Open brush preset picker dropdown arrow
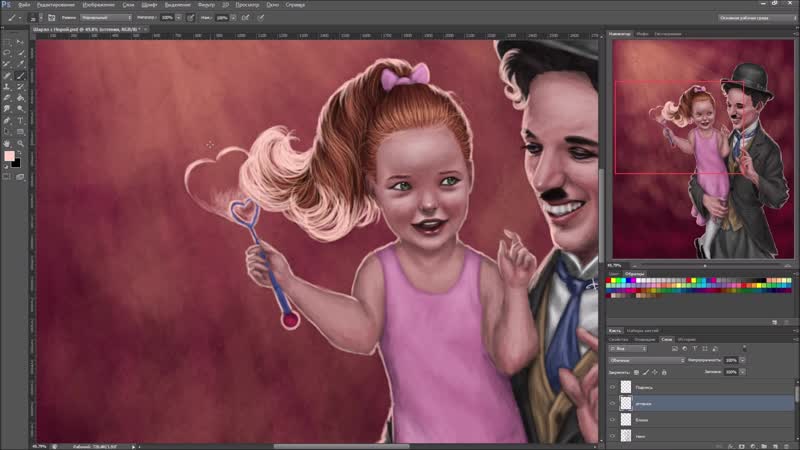Viewport: 800px width, 450px height. (41, 18)
